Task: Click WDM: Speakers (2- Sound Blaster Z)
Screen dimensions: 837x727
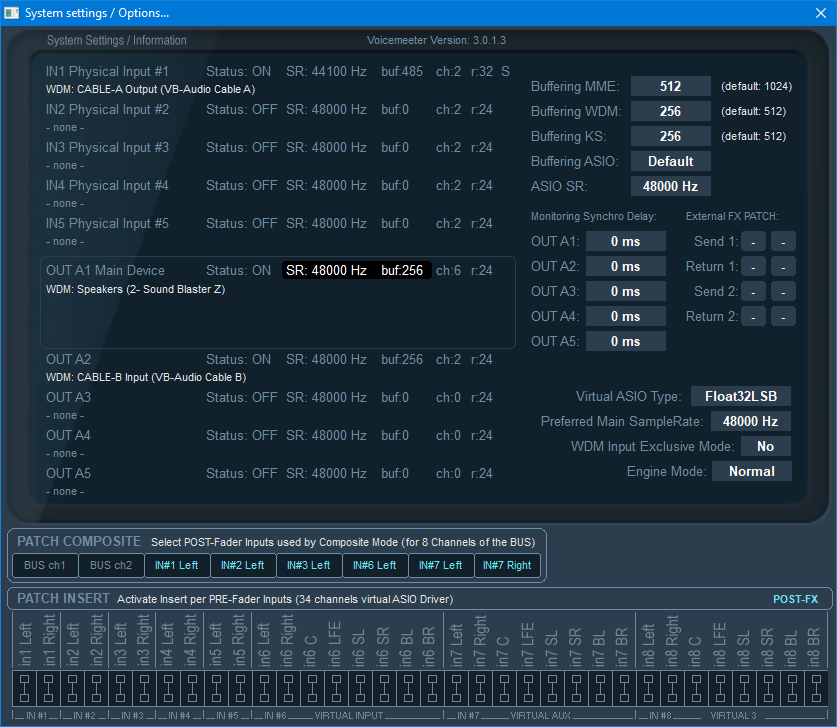Action: click(136, 289)
